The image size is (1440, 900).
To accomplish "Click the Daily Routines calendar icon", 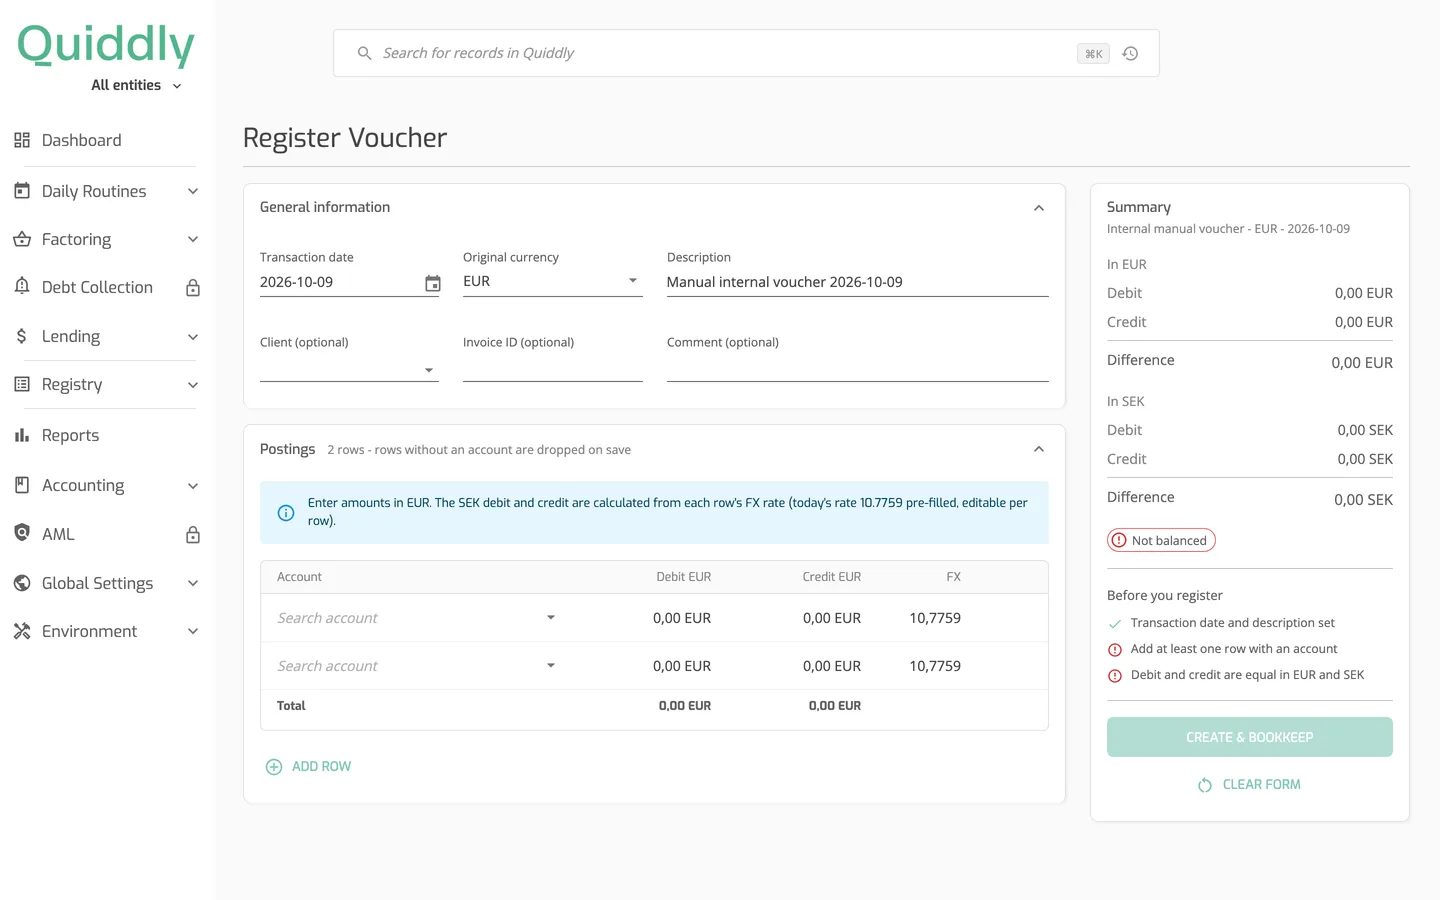I will pos(22,190).
